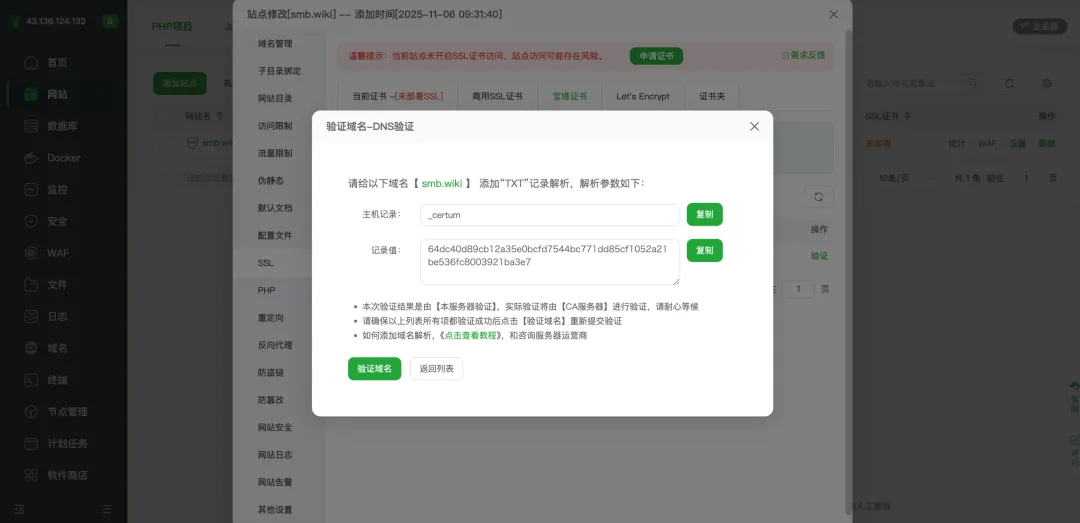Open 首页 home icon in sidebar
This screenshot has width=1080, height=523.
[x=30, y=63]
